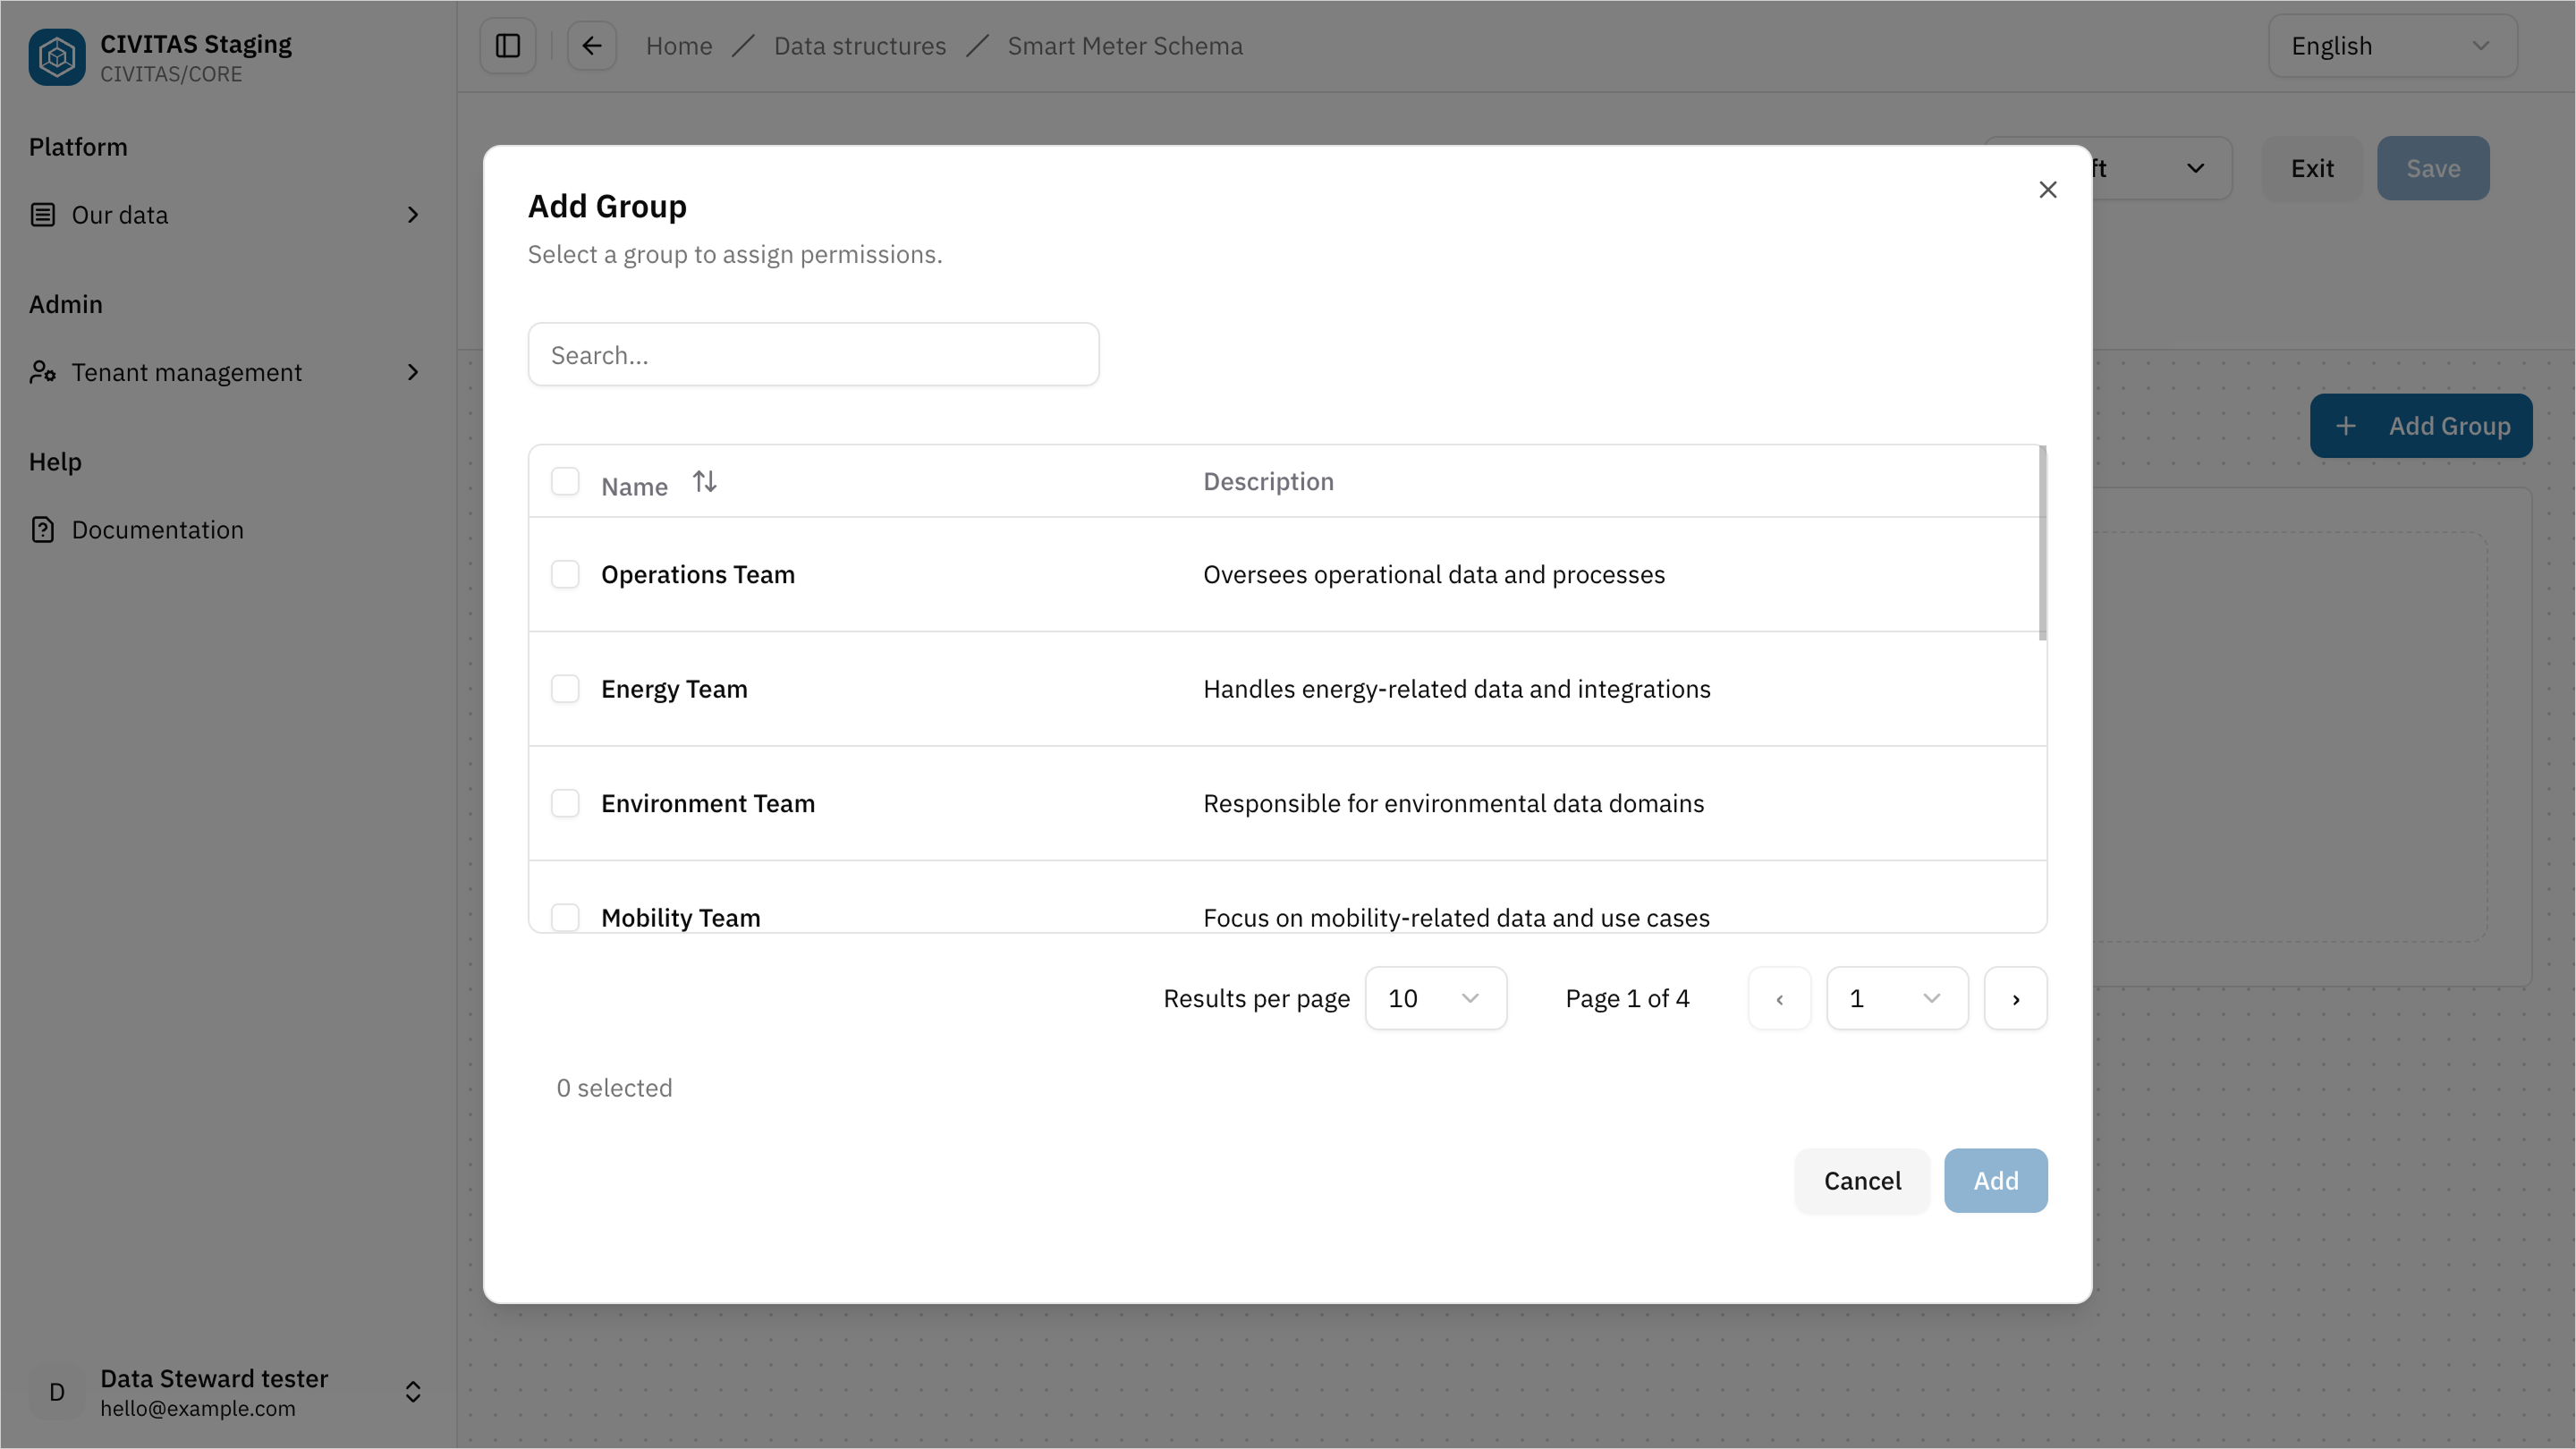Click the back arrow beside the breadcrumbs
Image resolution: width=2576 pixels, height=1449 pixels.
pyautogui.click(x=591, y=45)
